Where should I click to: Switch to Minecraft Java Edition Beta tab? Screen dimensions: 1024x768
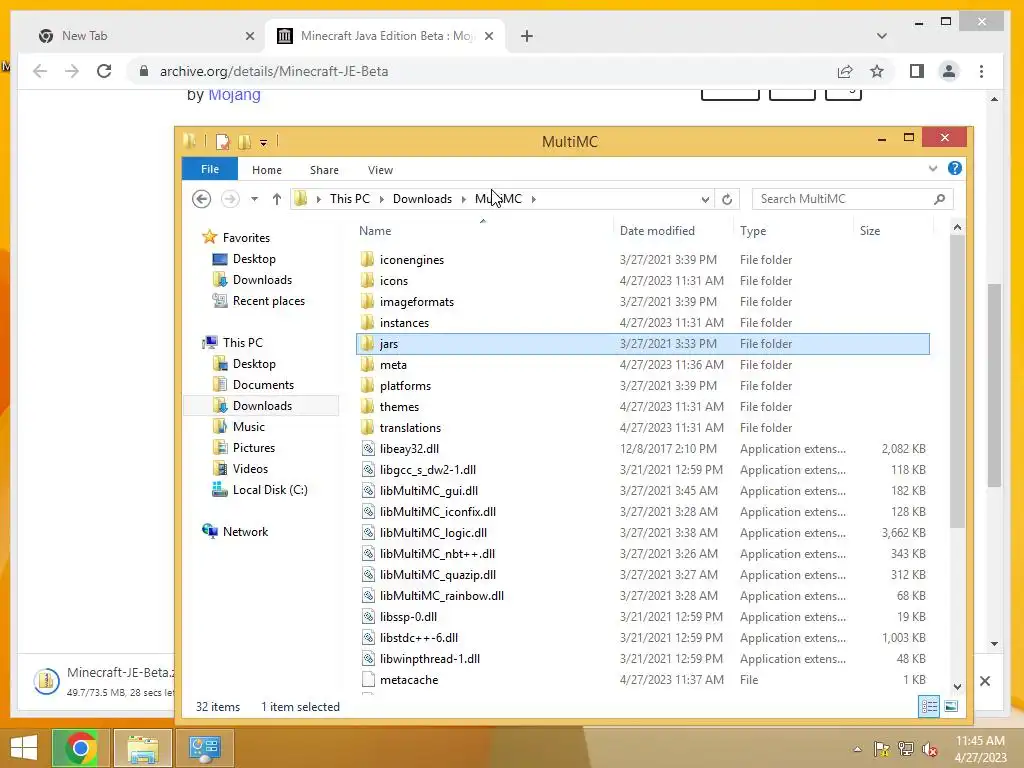tap(383, 36)
